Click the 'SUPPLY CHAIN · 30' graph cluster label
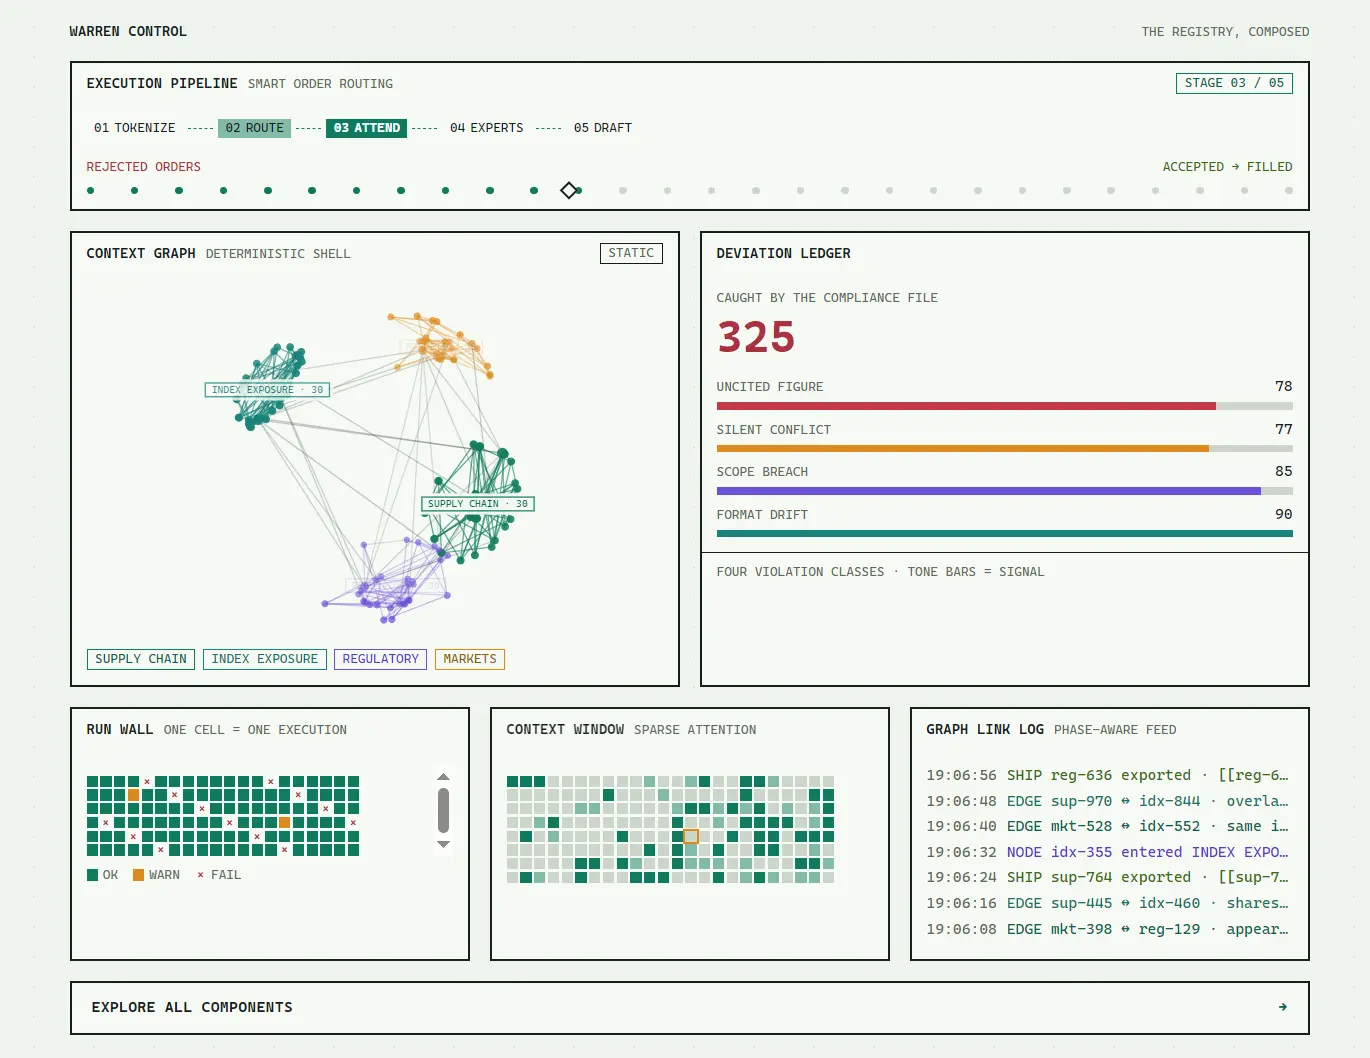The image size is (1370, 1058). tap(478, 504)
